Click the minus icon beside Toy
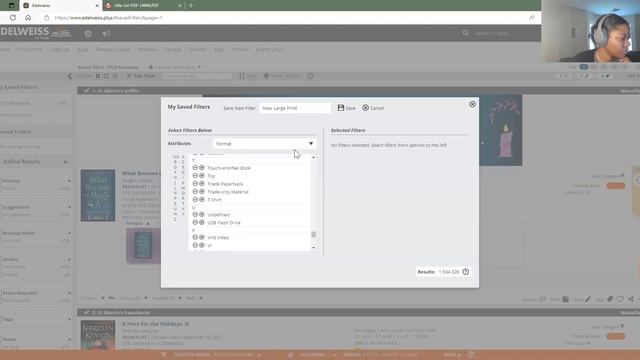 (195, 176)
